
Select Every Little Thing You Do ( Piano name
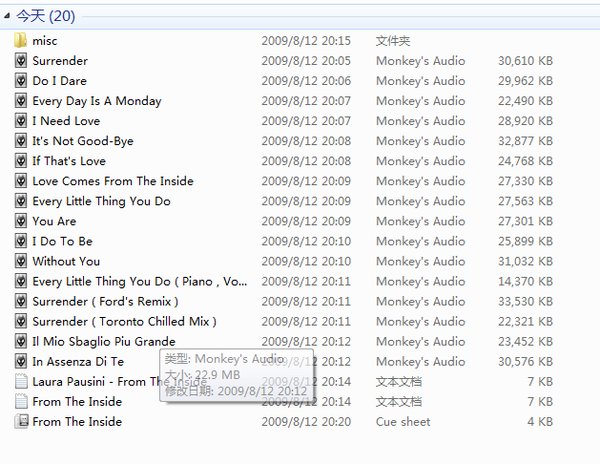(x=140, y=282)
